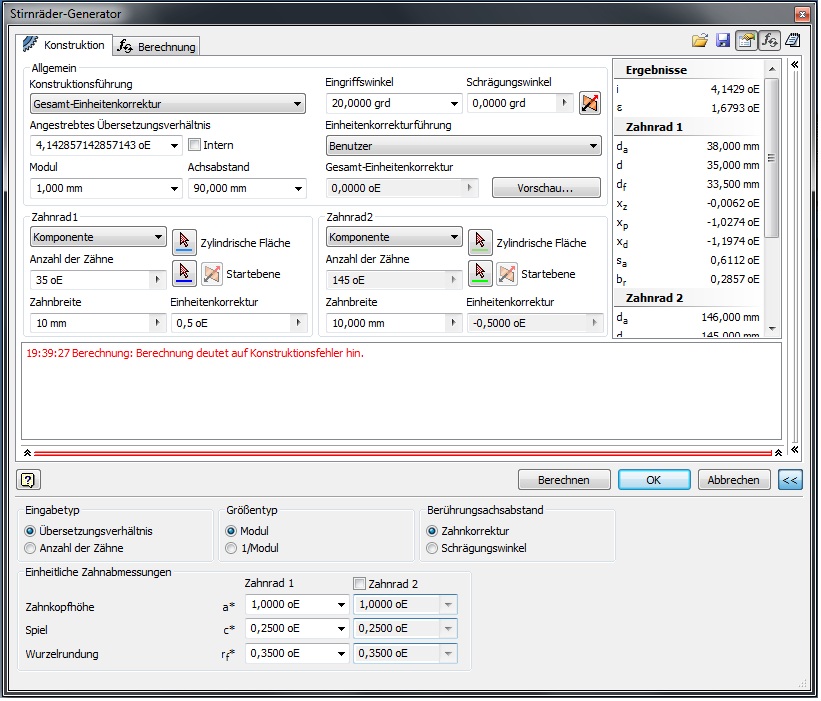The image size is (821, 701).
Task: Select Schrägungswinkel radio option
Action: click(434, 550)
